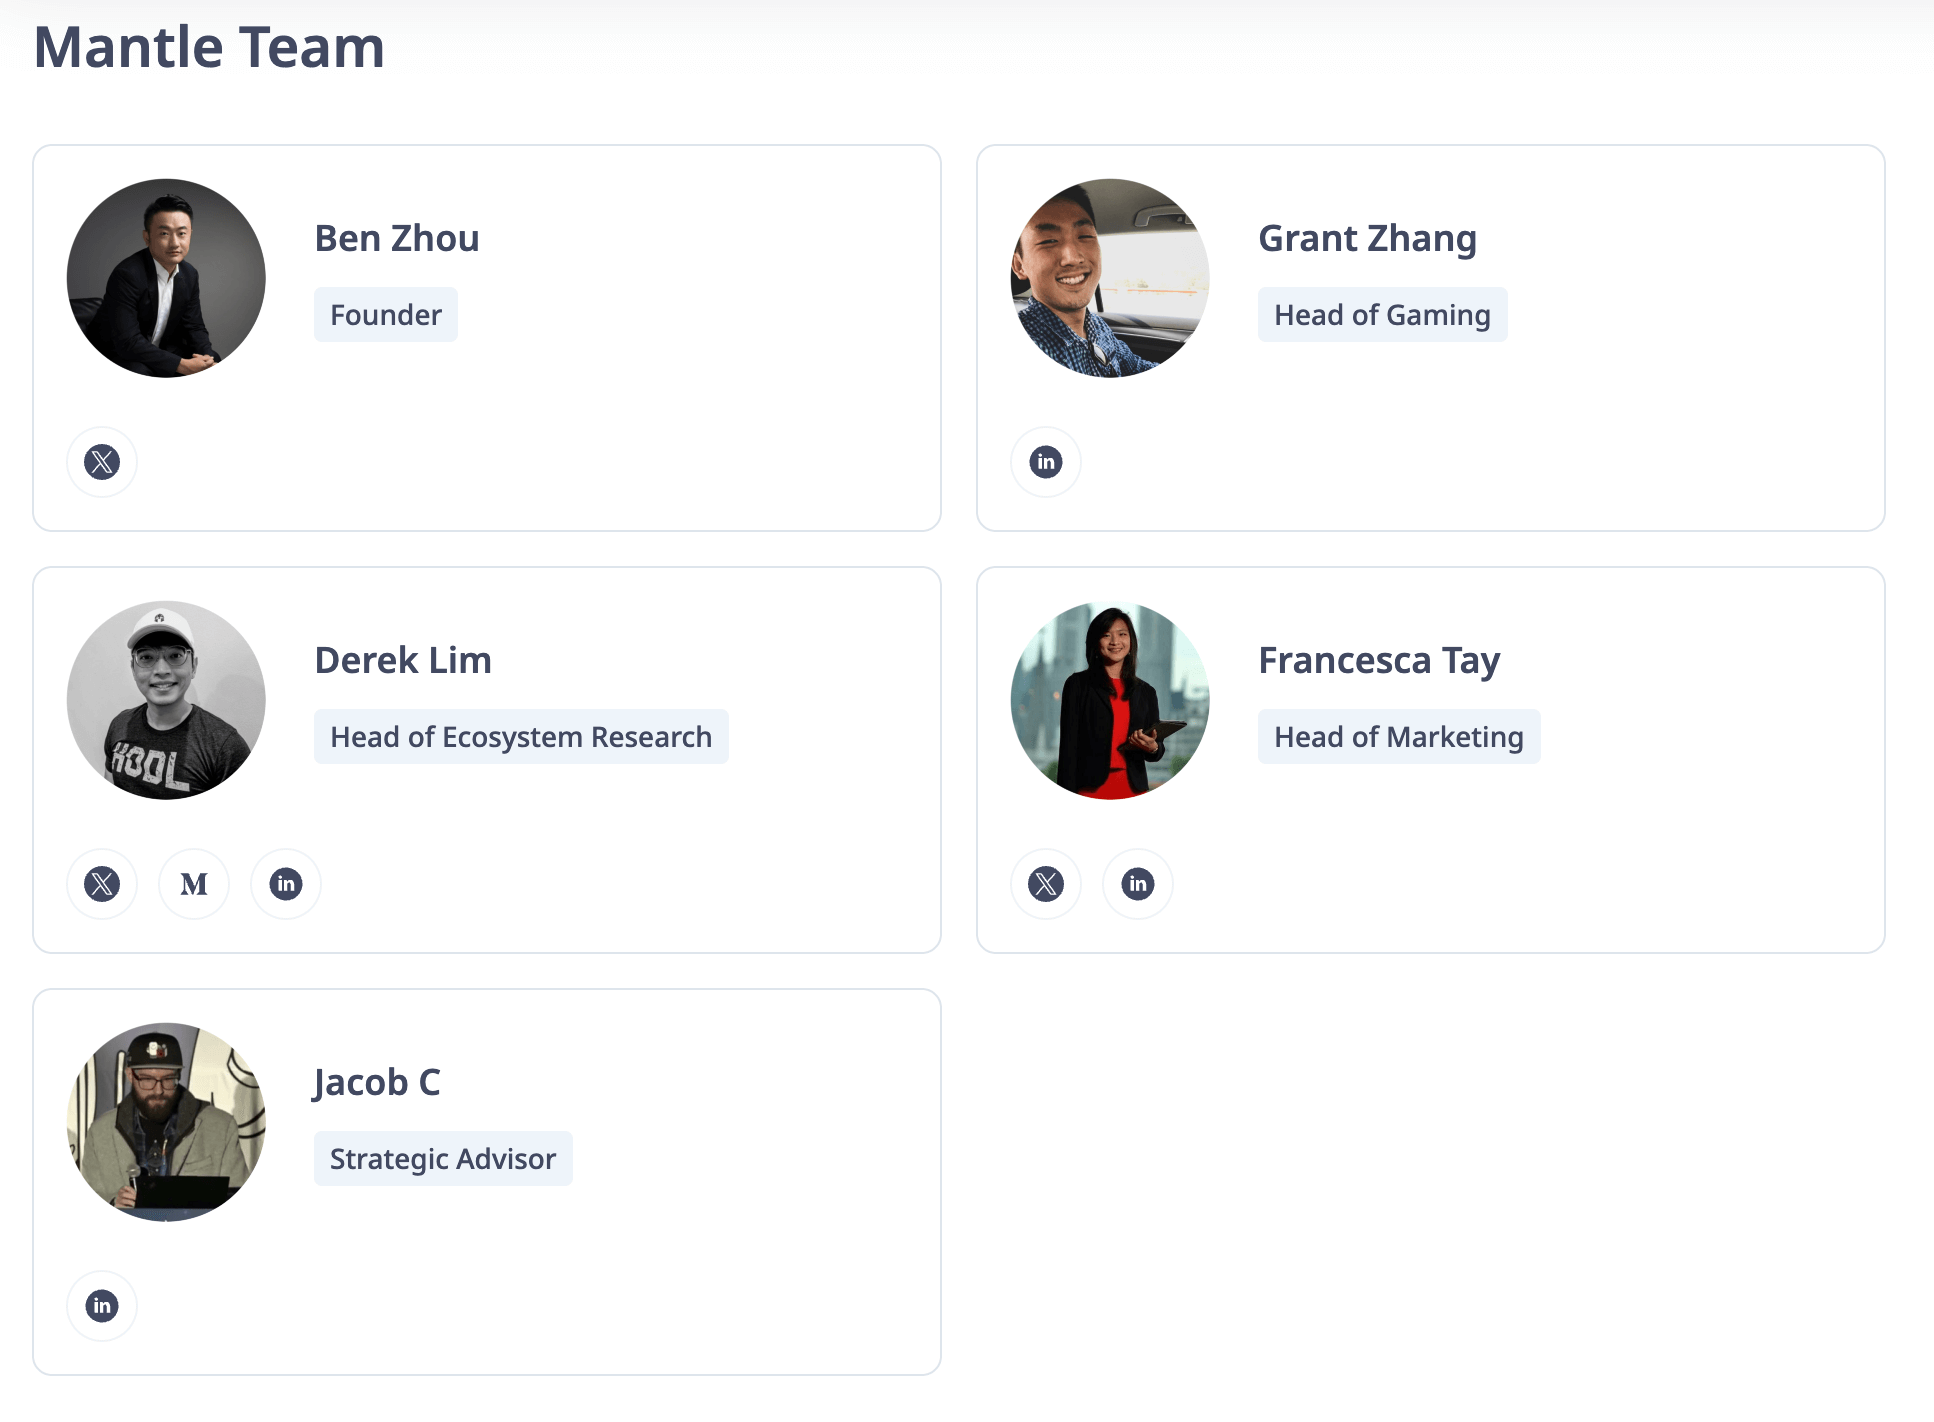This screenshot has height=1422, width=1934.
Task: Click Francesca Tay's LinkedIn icon
Action: point(1138,884)
